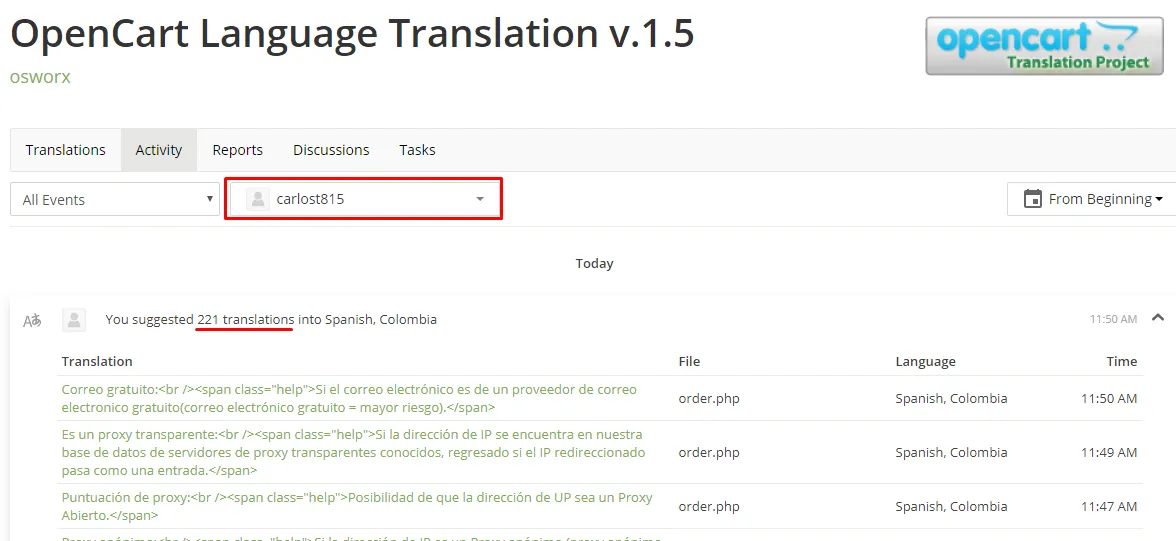Click the File column header
This screenshot has height=541, width=1176.
[x=689, y=362]
